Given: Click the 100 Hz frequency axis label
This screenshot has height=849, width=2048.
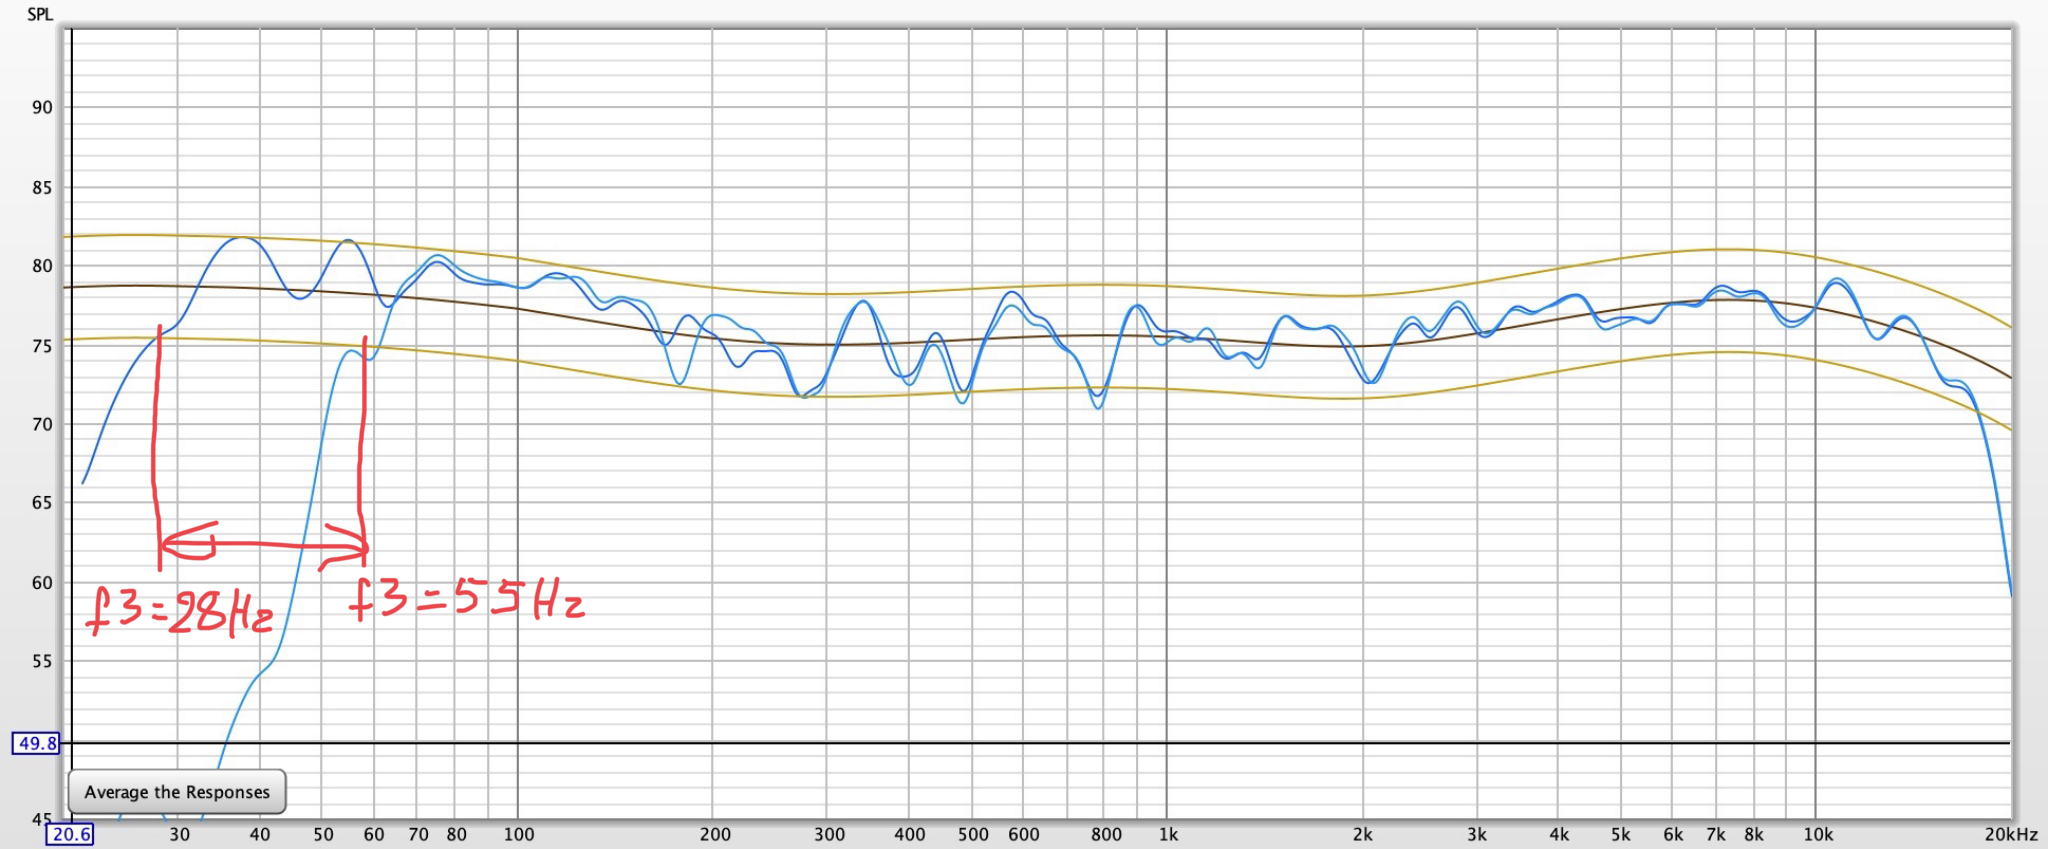Looking at the screenshot, I should pyautogui.click(x=519, y=834).
